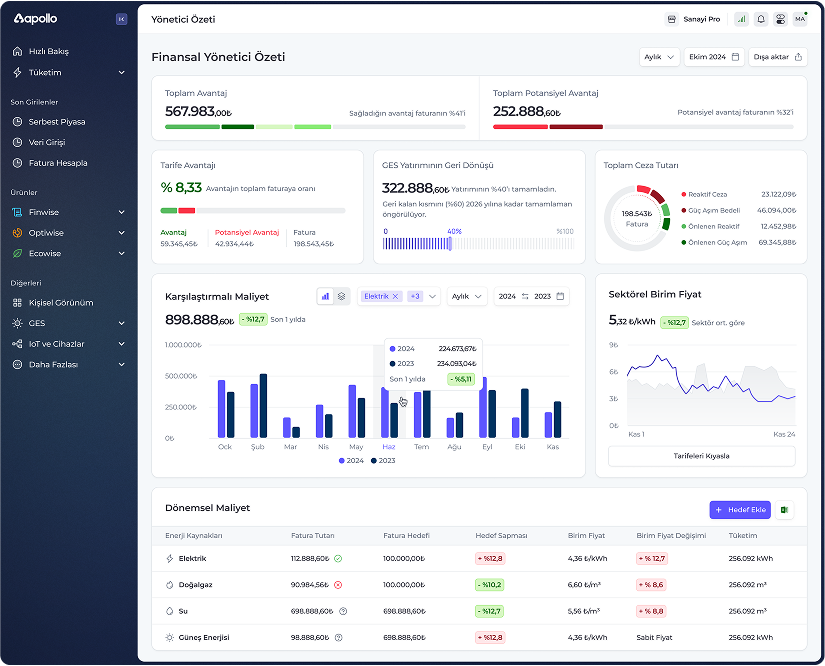Click the GES yatırım progress bar marker
This screenshot has width=825, height=666.
pyautogui.click(x=450, y=244)
